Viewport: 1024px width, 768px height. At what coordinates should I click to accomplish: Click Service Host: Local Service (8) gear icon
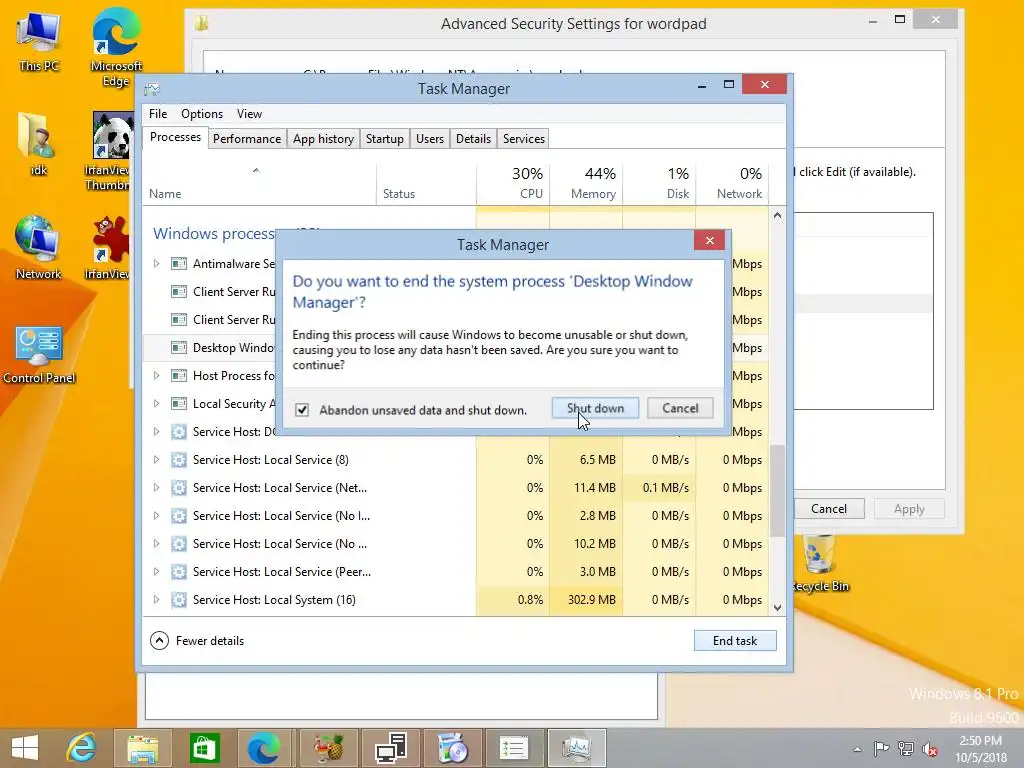point(178,460)
